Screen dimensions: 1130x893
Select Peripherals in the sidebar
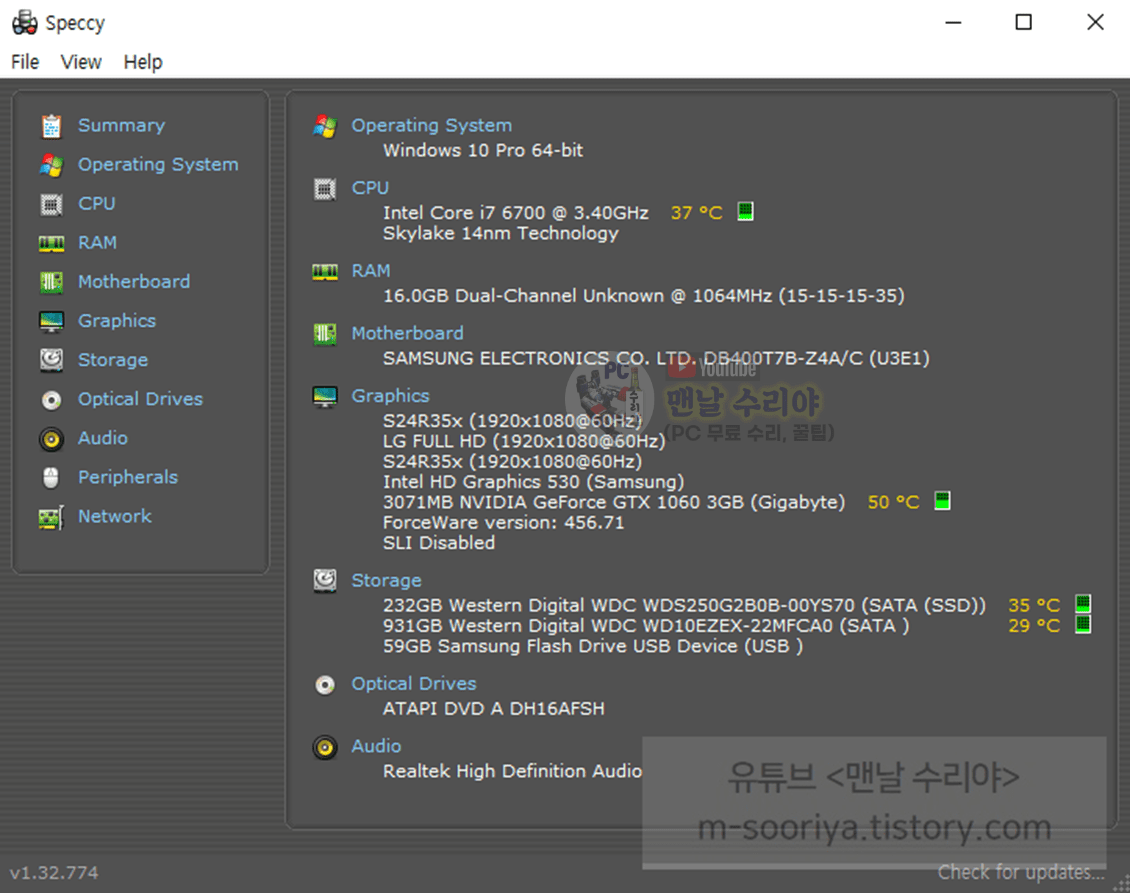tap(128, 477)
